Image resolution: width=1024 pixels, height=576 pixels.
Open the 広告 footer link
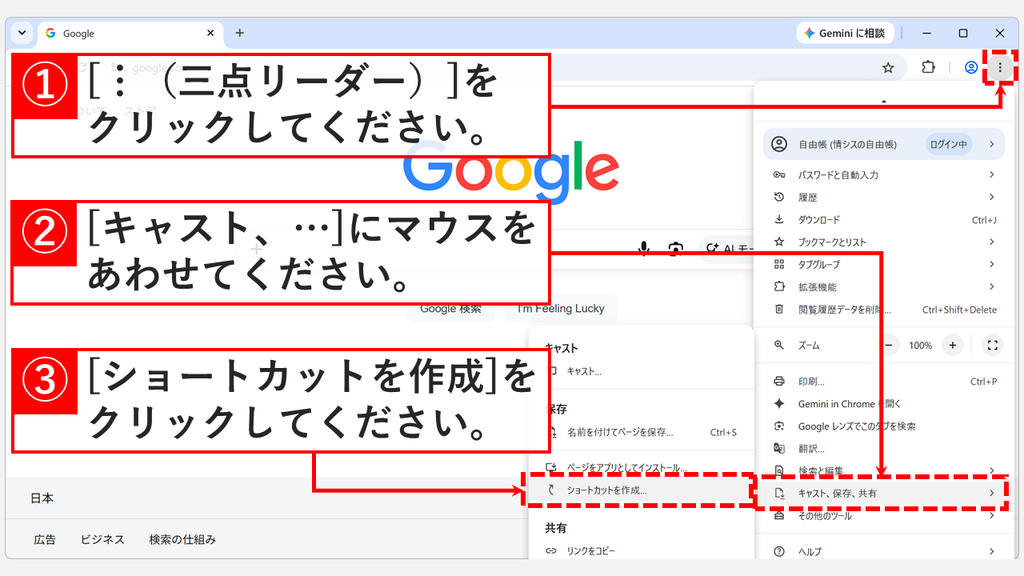(x=45, y=539)
